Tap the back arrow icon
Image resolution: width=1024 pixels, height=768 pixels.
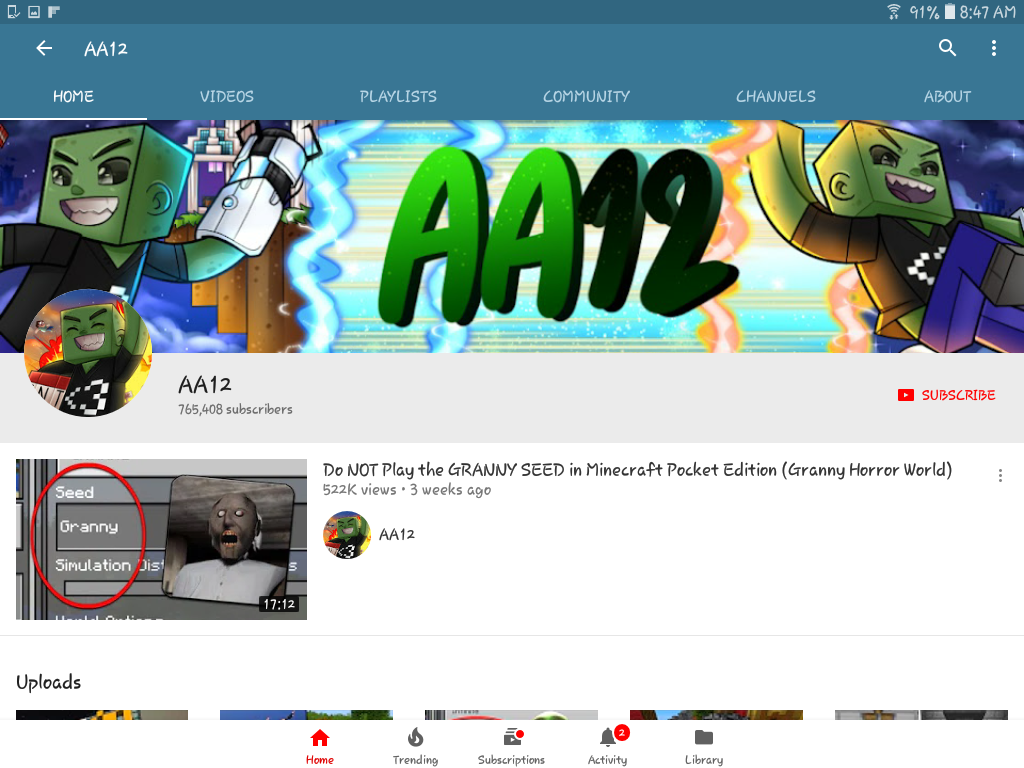coord(44,48)
